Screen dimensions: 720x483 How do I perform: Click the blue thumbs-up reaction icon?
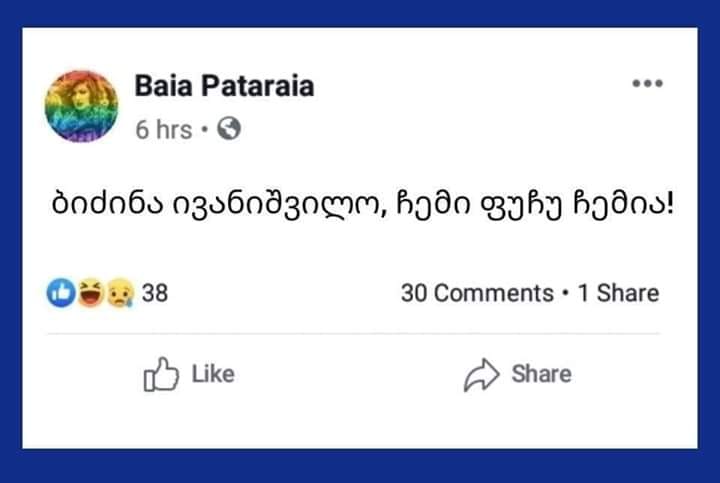pos(60,293)
